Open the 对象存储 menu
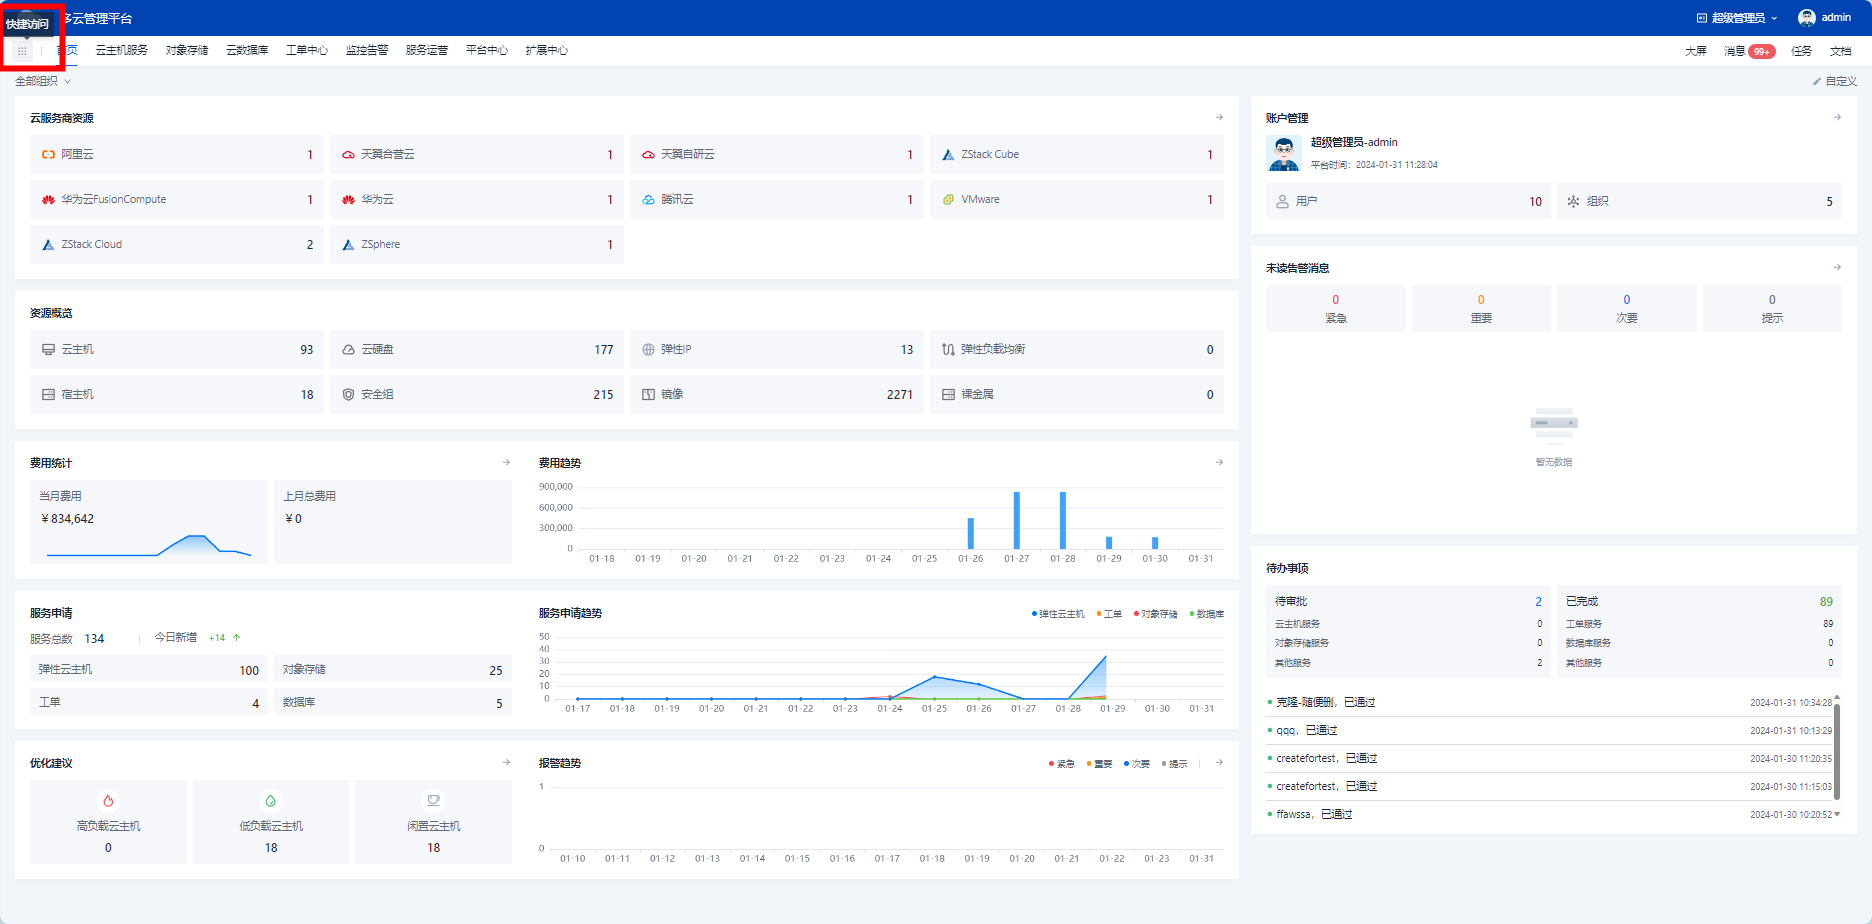 pos(187,51)
